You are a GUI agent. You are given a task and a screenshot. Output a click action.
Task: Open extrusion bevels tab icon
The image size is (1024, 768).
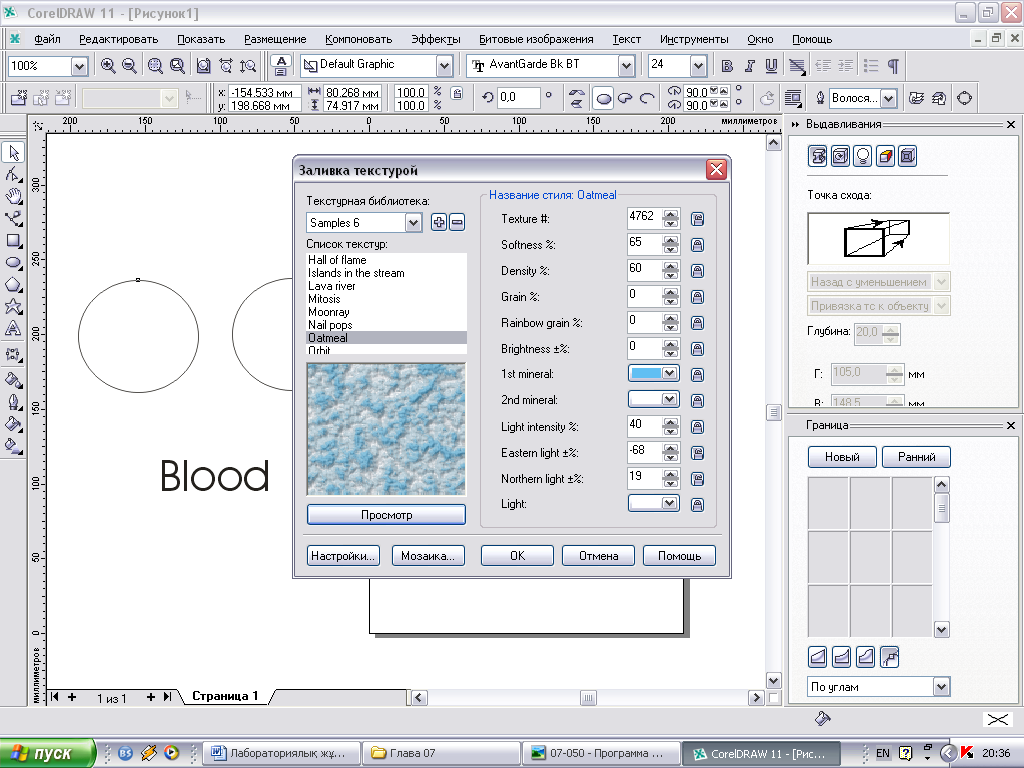click(x=907, y=156)
